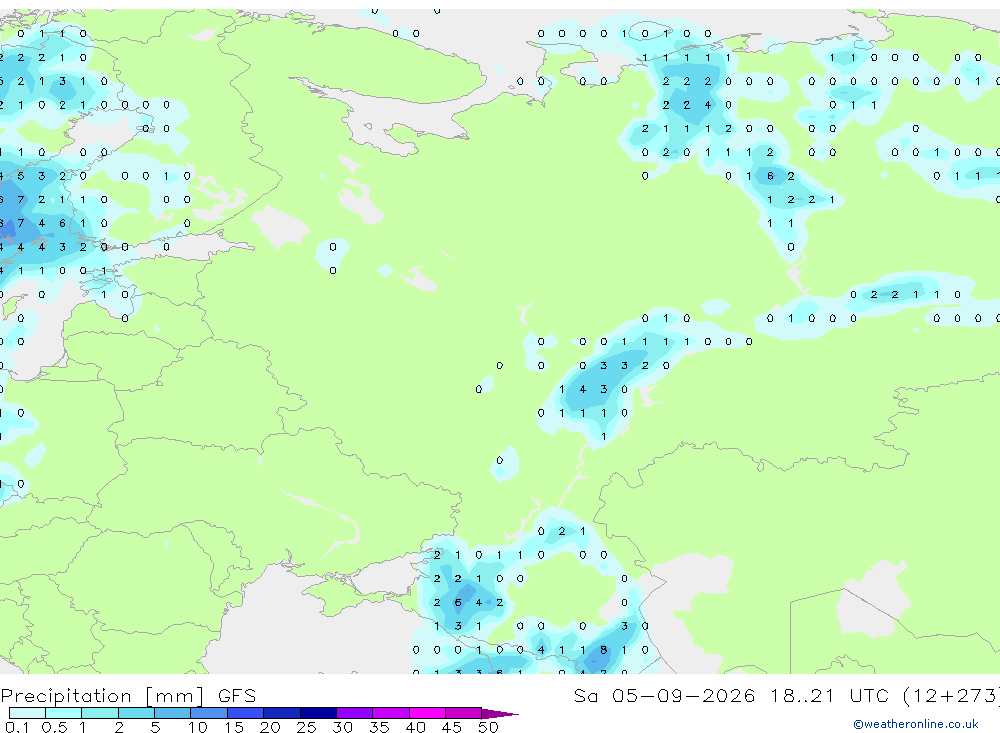Click the 1–2 mm legend color swatch
The width and height of the screenshot is (1000, 733).
tap(100, 713)
